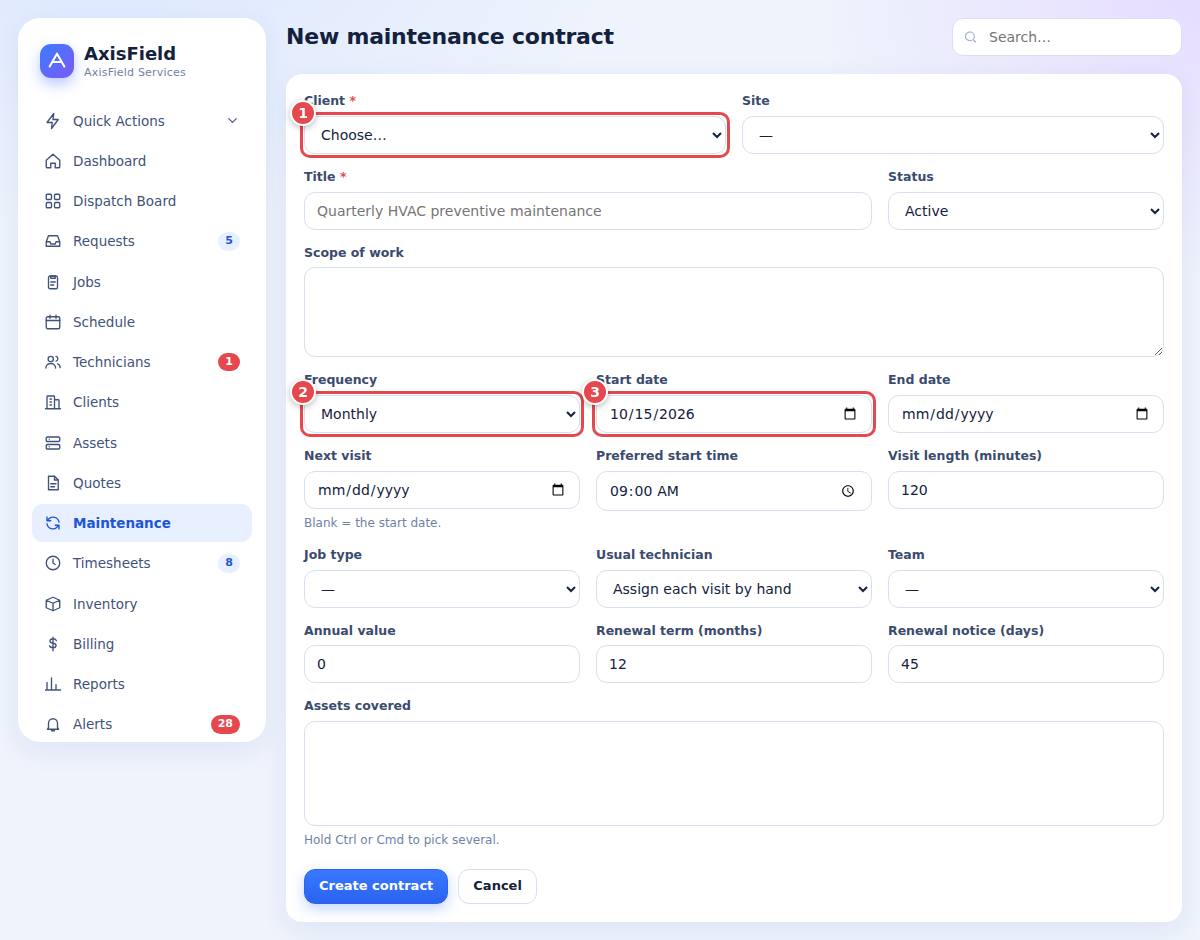Click the Annual value field
The image size is (1200, 940).
(442, 664)
